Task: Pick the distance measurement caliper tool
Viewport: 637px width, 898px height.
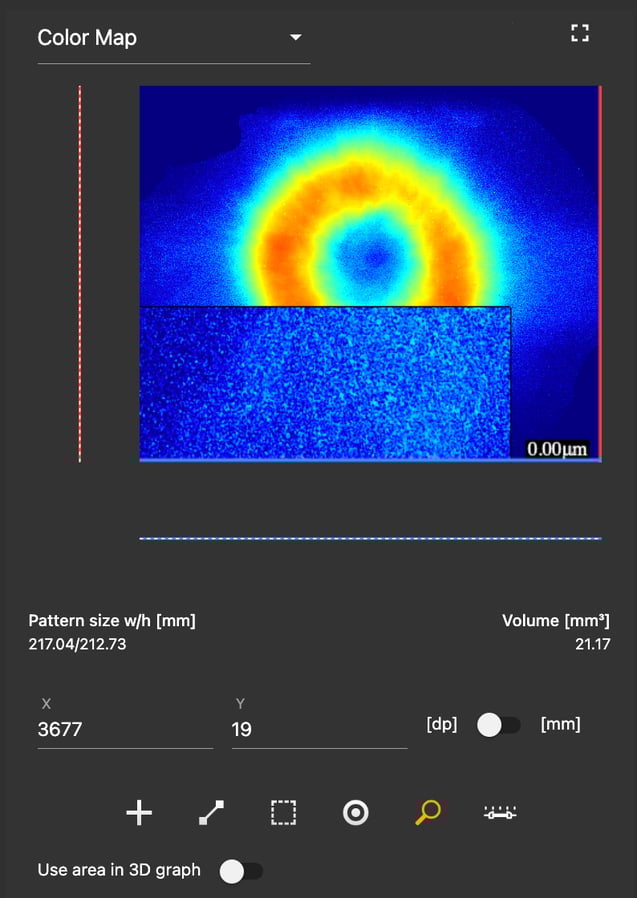Action: (x=499, y=814)
